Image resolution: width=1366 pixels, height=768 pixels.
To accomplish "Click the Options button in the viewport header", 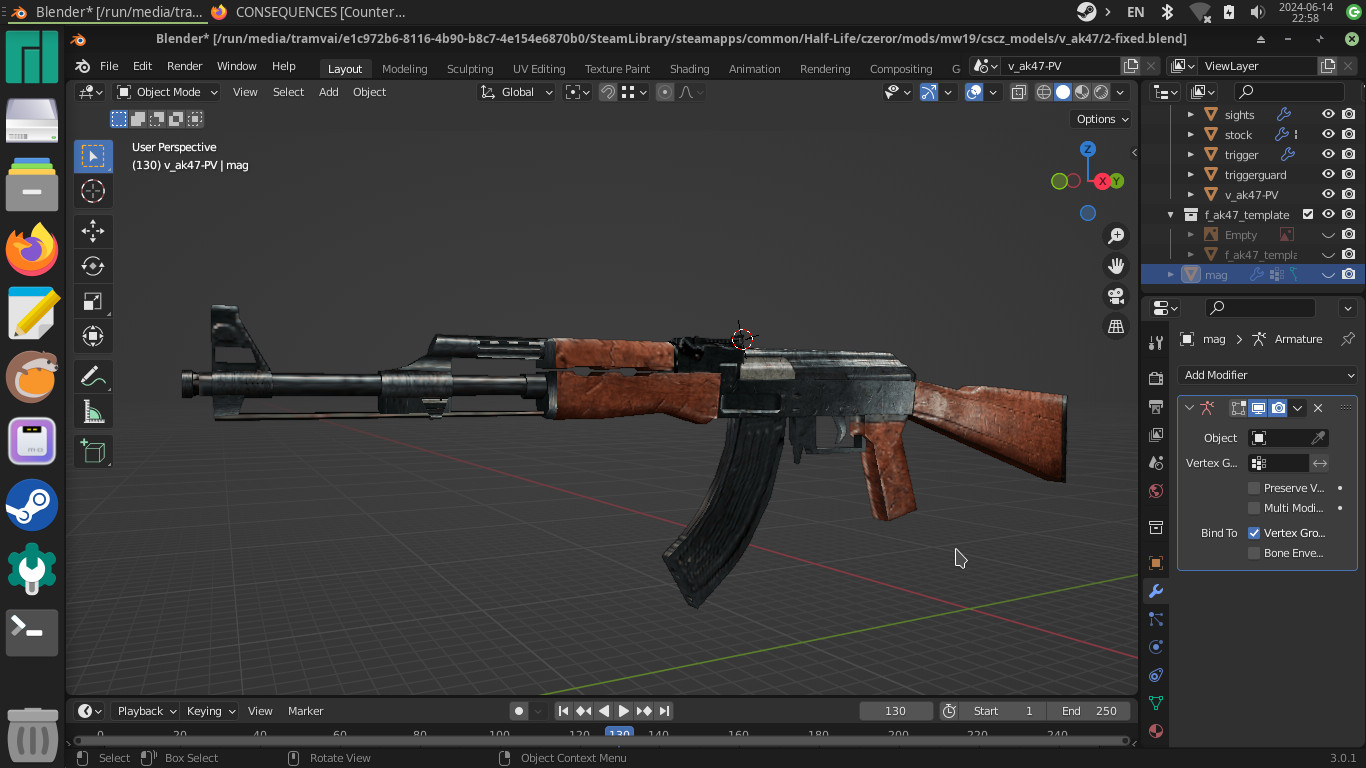I will click(x=1100, y=119).
